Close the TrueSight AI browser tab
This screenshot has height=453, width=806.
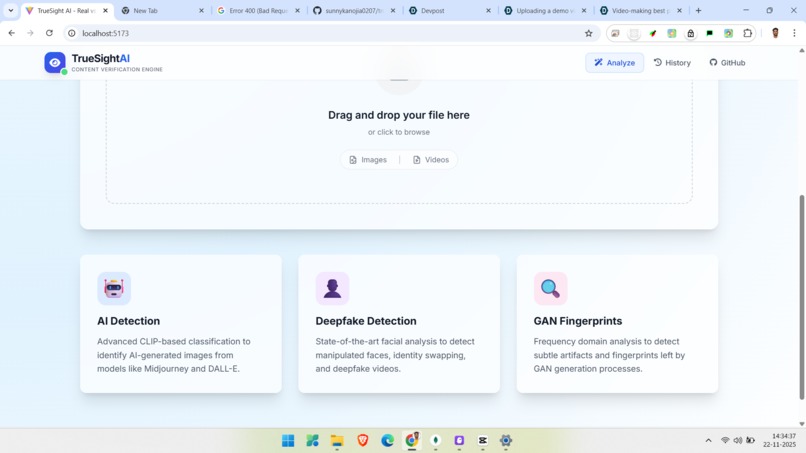pyautogui.click(x=105, y=10)
